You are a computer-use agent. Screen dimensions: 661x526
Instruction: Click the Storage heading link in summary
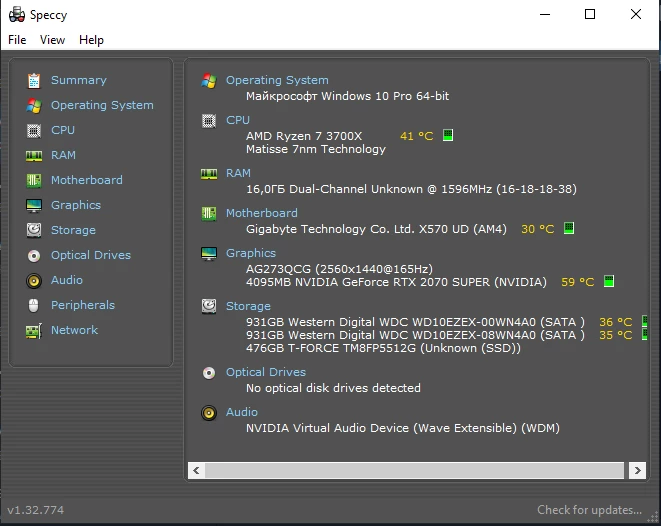click(x=248, y=306)
